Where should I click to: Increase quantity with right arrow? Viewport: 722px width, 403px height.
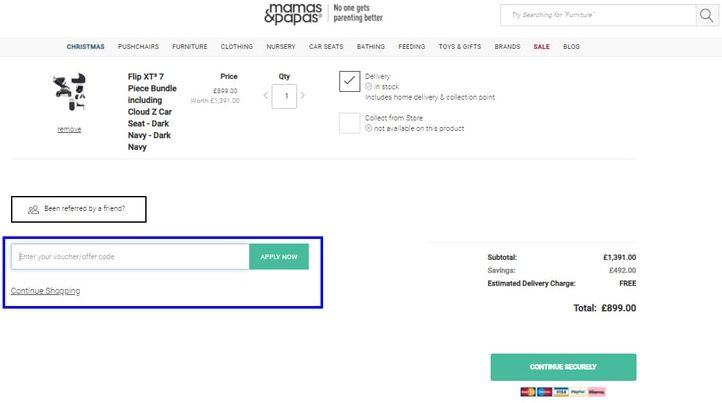(x=303, y=95)
